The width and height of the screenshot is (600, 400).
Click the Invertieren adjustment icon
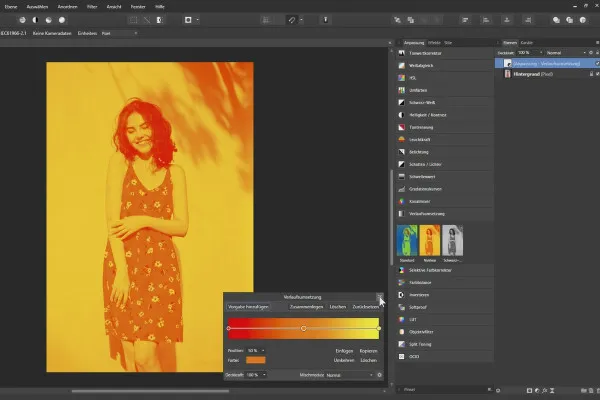(x=401, y=295)
